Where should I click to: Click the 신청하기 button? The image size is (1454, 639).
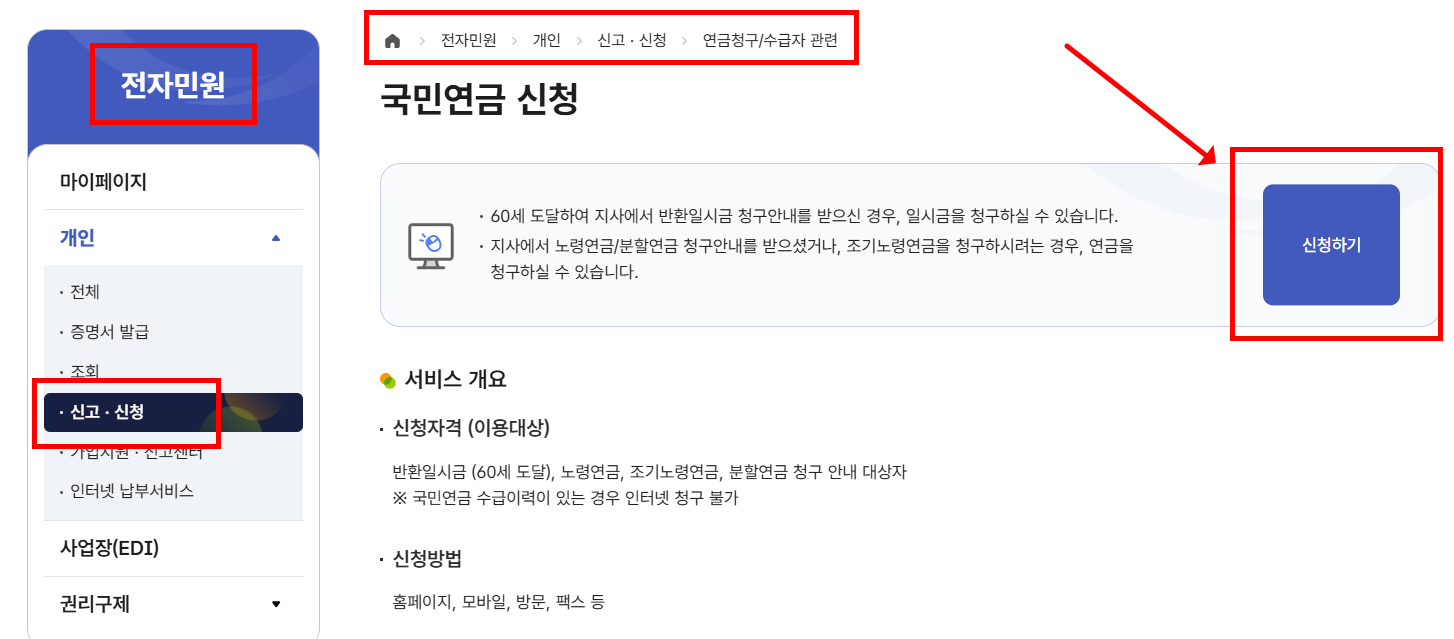(1330, 244)
